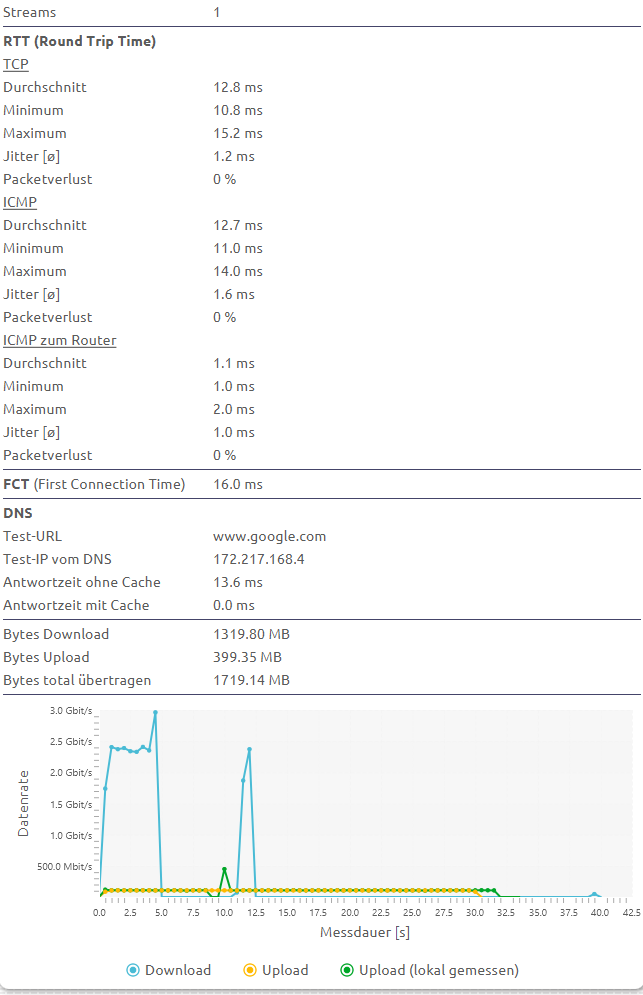Viewport: 643px width, 995px height.
Task: Click the blue Download legend marker
Action: (133, 970)
